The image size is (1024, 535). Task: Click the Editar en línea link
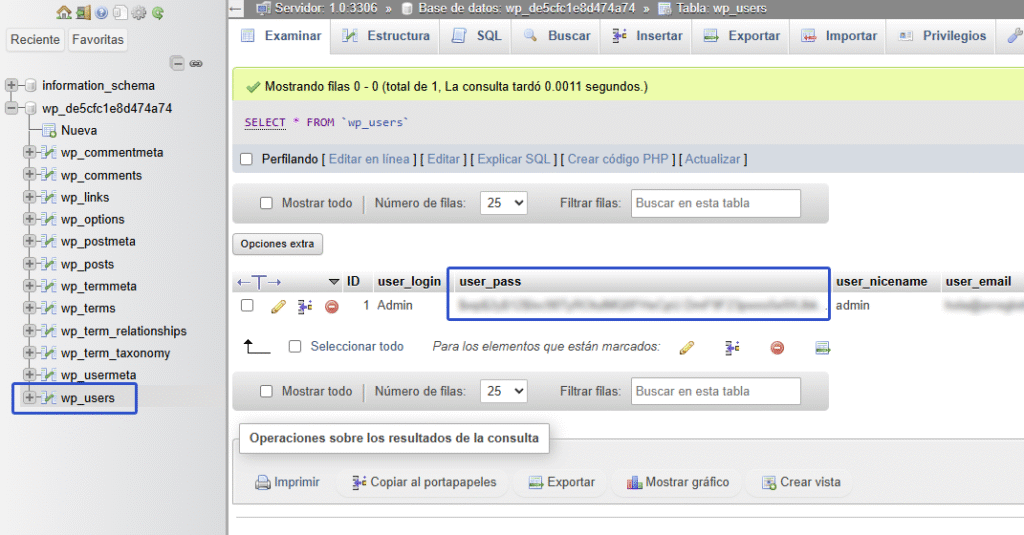(369, 159)
